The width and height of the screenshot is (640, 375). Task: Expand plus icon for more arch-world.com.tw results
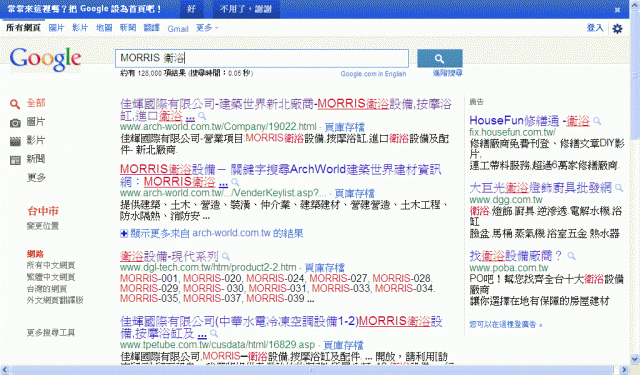coord(124,234)
